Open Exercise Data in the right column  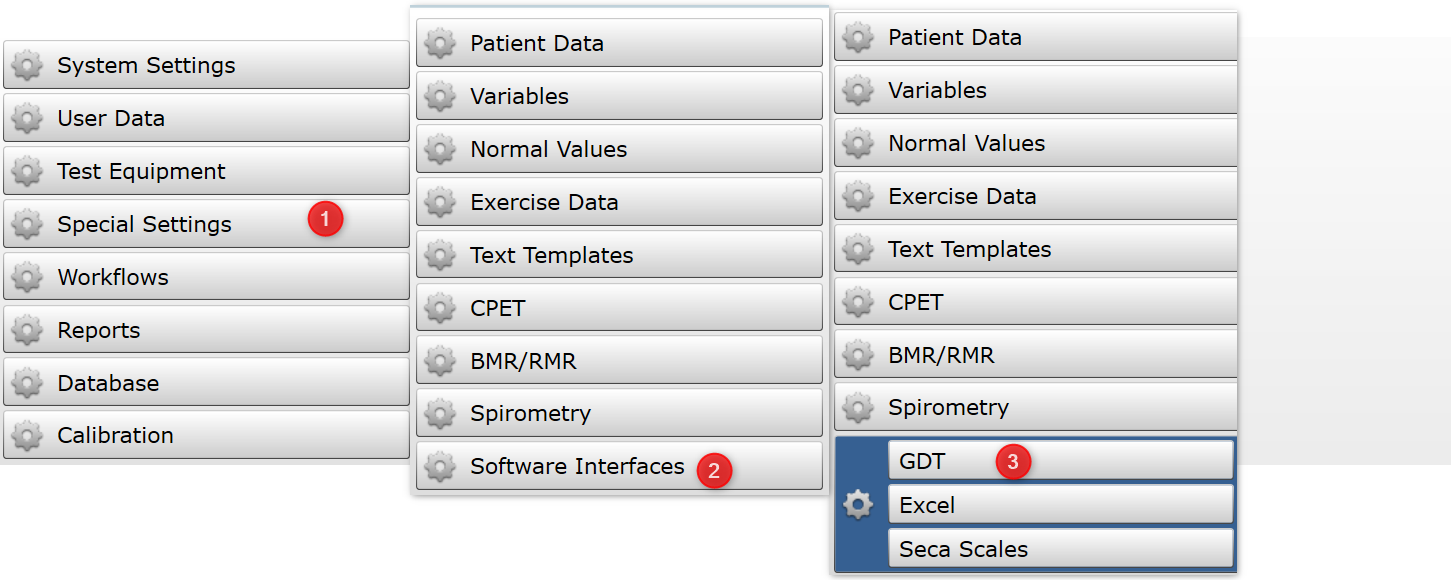point(1036,196)
